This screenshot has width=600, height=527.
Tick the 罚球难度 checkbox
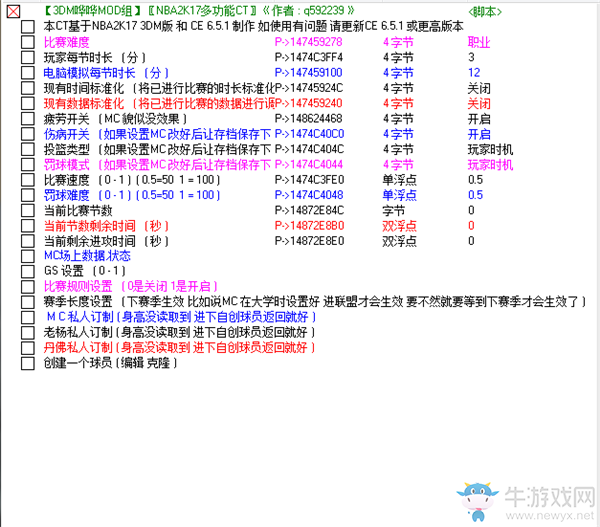click(x=28, y=195)
